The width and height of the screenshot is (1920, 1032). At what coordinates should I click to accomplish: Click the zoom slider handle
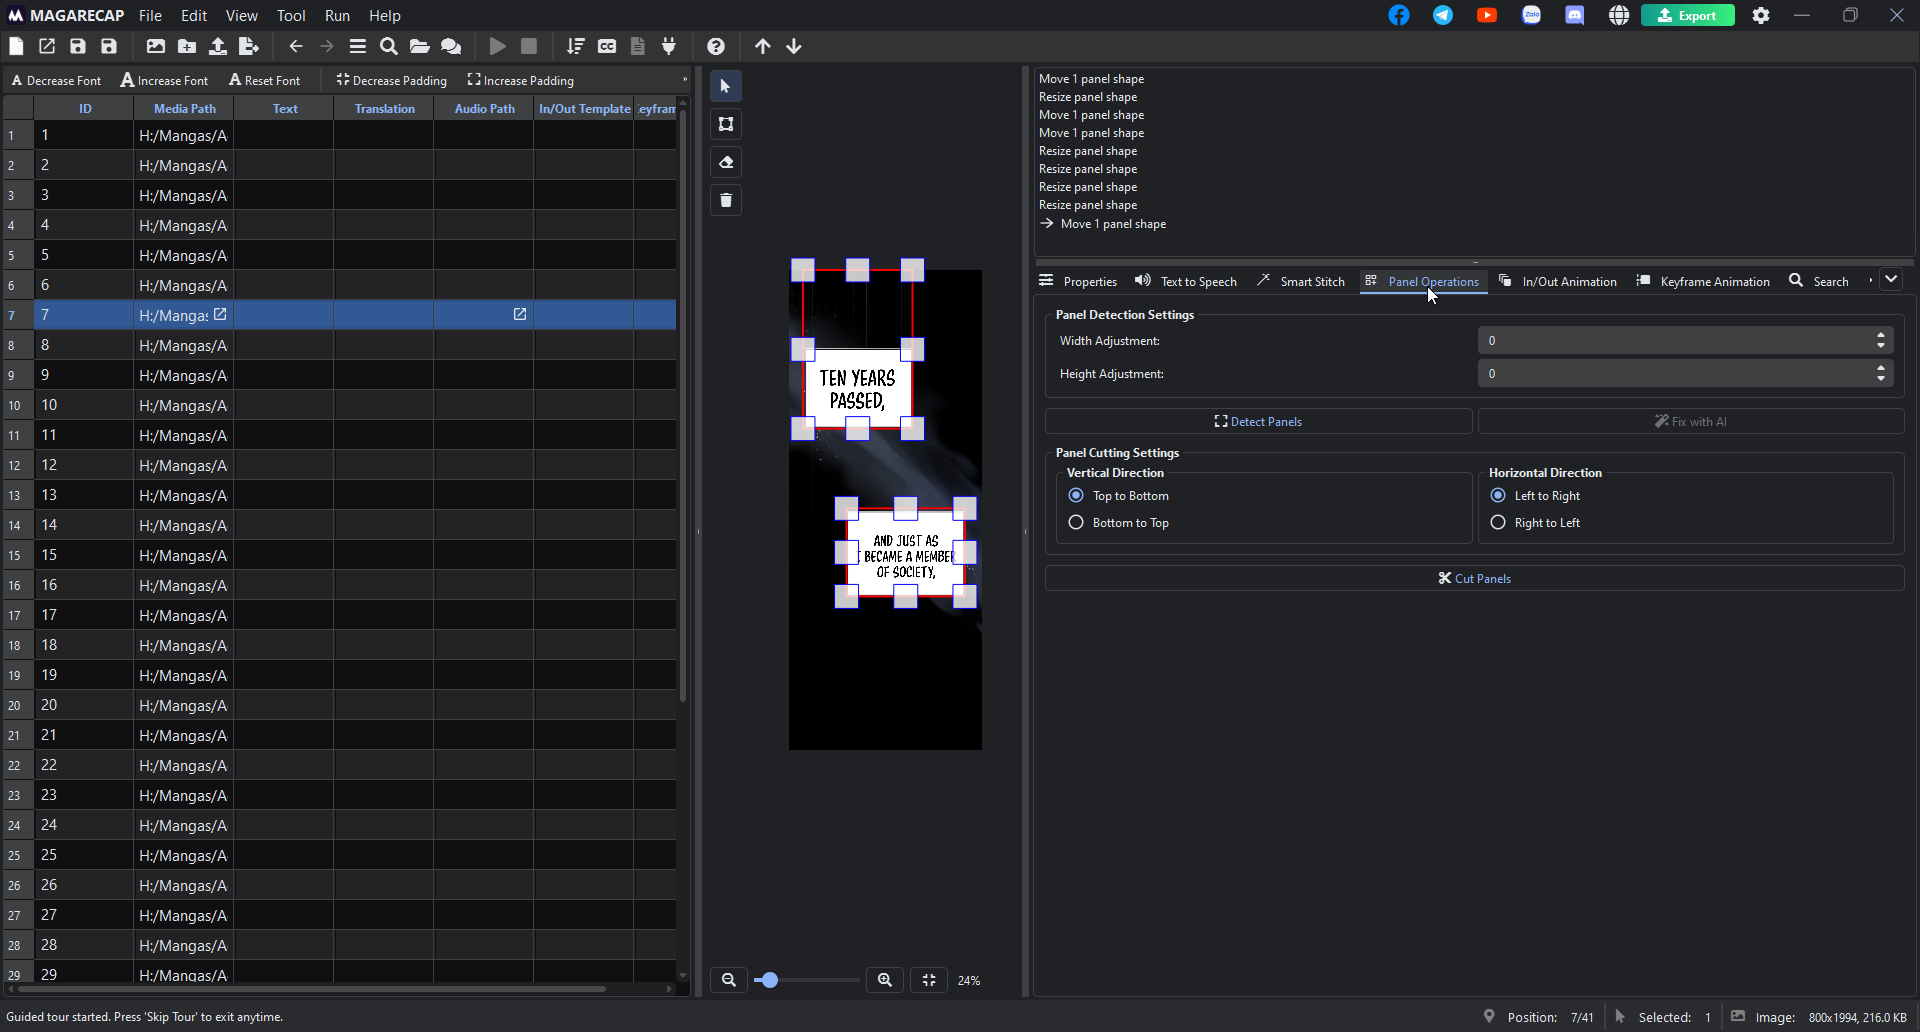[x=769, y=980]
